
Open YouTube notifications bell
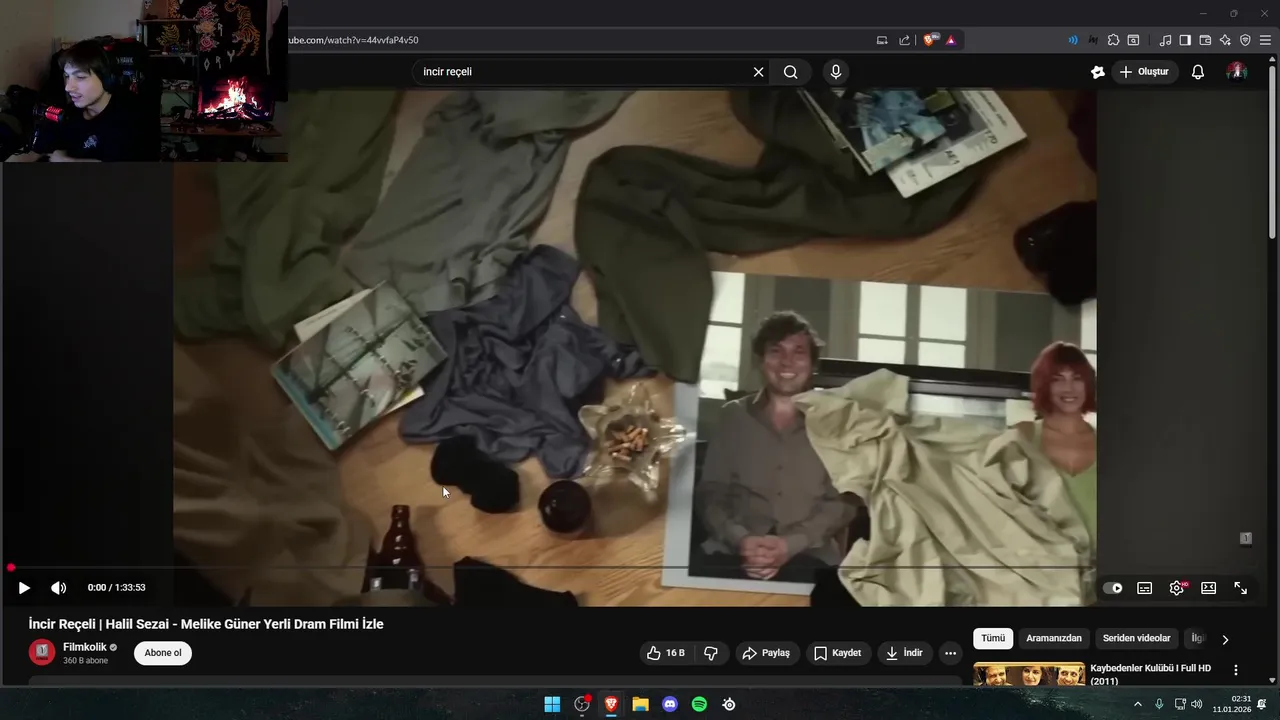click(x=1198, y=72)
